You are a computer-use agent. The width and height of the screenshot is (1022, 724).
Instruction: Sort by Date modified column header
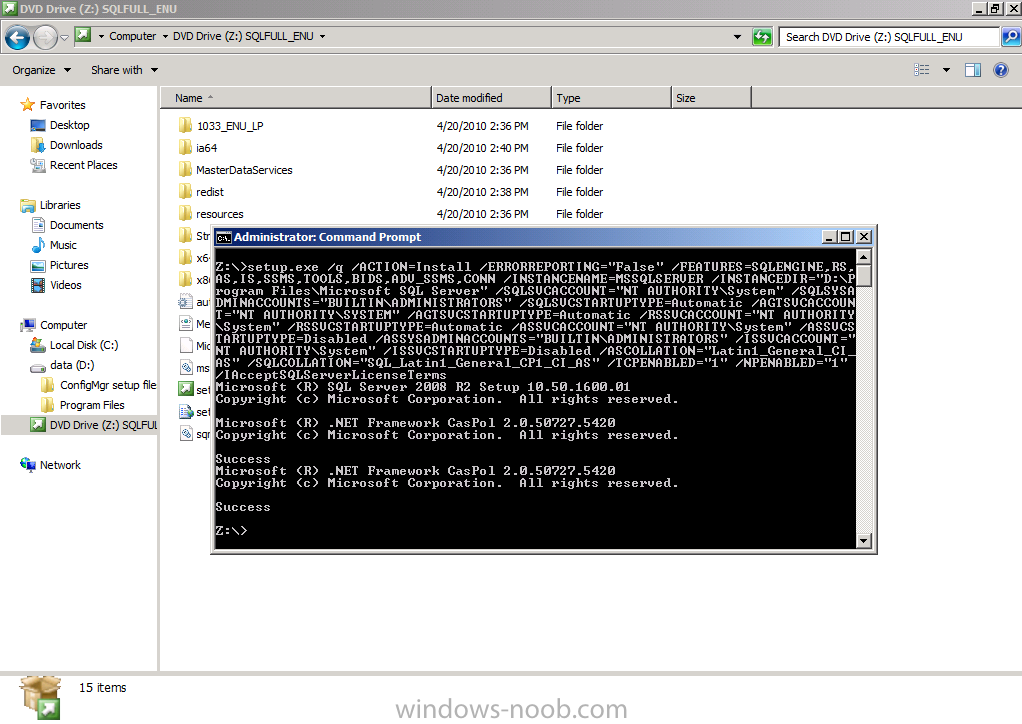[491, 98]
